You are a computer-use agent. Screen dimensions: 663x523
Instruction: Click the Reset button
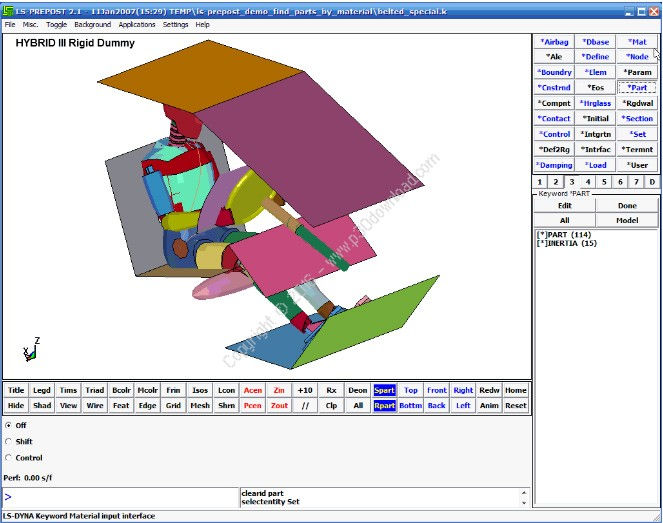[x=516, y=405]
